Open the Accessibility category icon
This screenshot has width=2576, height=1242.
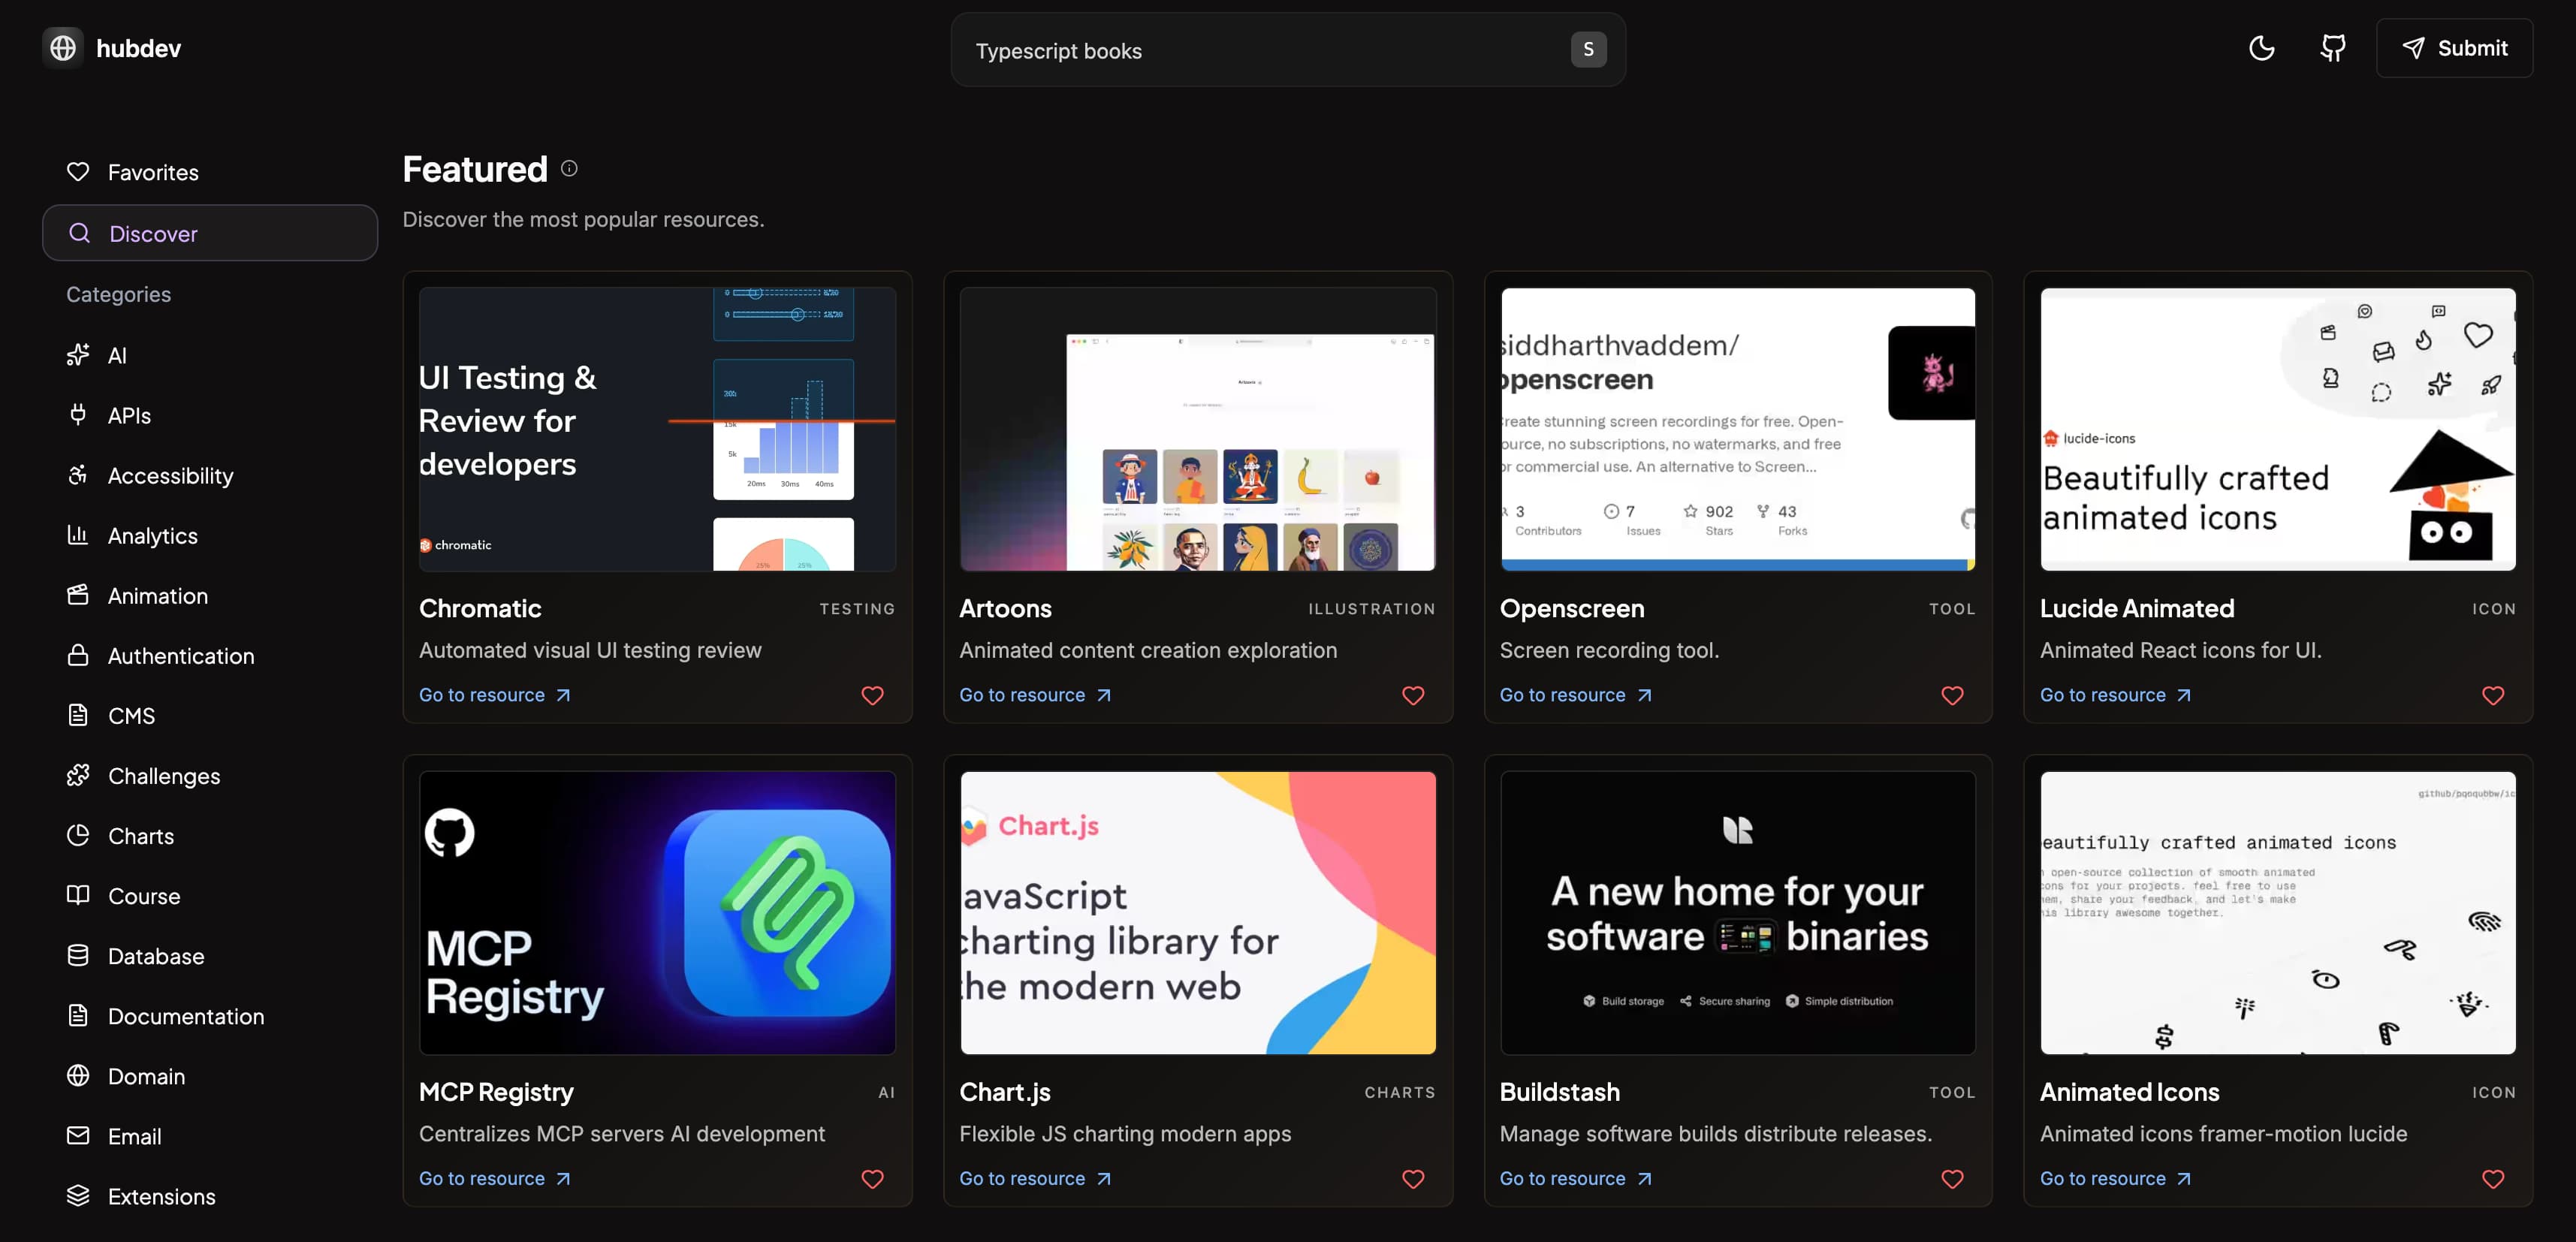point(78,475)
